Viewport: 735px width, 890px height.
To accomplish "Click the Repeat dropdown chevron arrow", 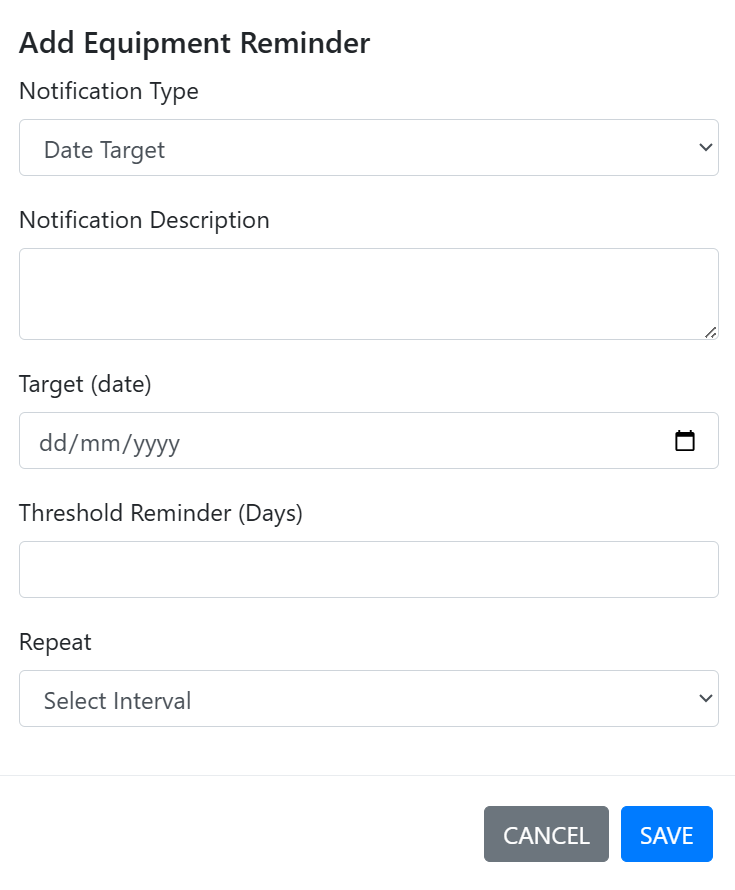I will [x=705, y=699].
